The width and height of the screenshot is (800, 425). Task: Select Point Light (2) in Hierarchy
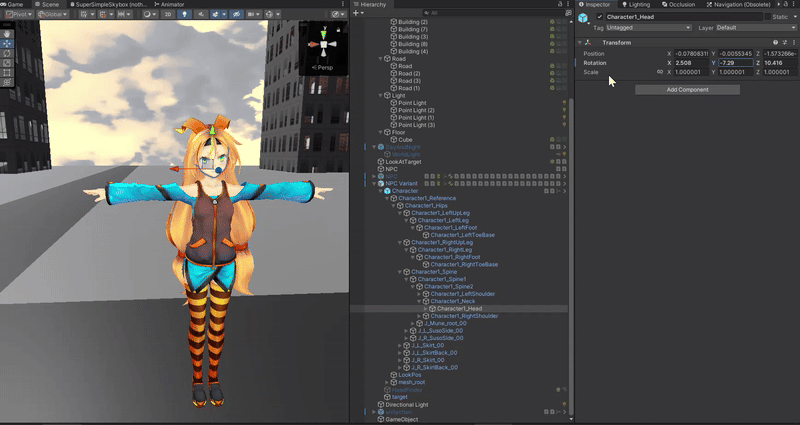click(x=416, y=110)
